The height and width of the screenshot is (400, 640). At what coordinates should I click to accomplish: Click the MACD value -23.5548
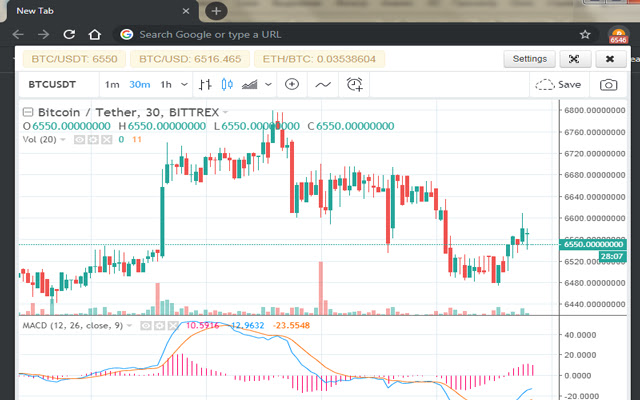coord(291,325)
